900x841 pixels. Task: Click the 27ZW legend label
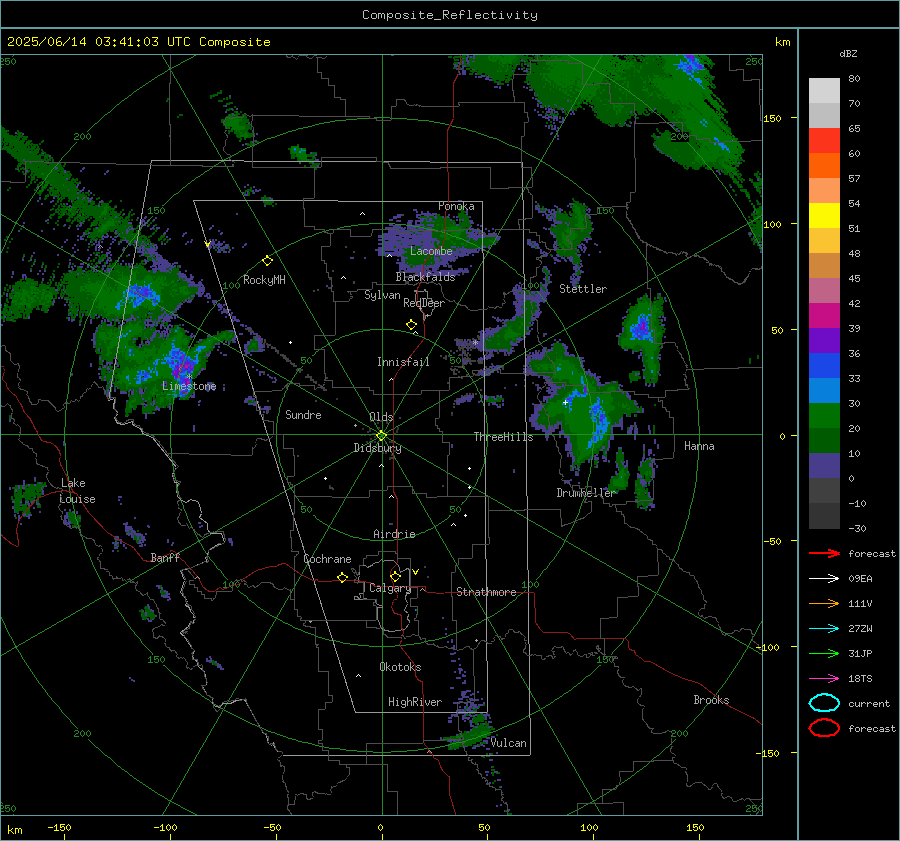tap(860, 629)
